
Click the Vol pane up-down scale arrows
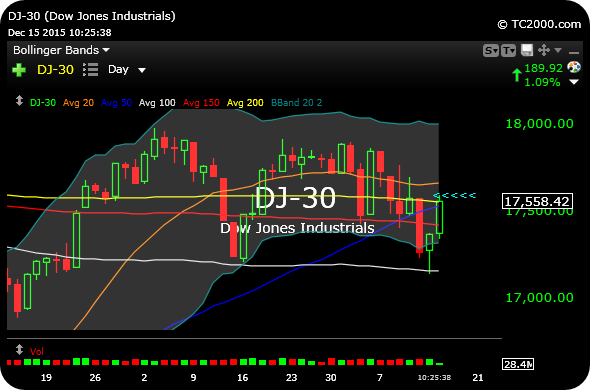[x=19, y=350]
